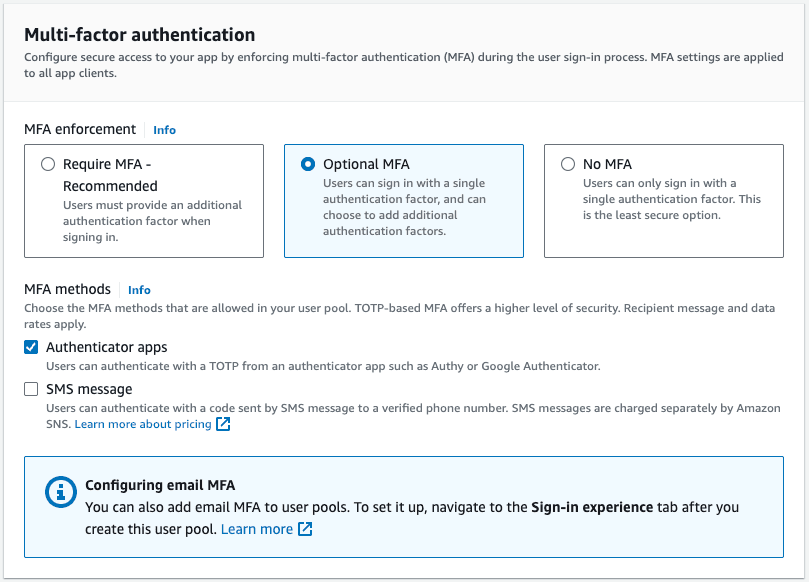Open the Info link beside MFA enforcement
Viewport: 809px width, 582px height.
coord(163,130)
